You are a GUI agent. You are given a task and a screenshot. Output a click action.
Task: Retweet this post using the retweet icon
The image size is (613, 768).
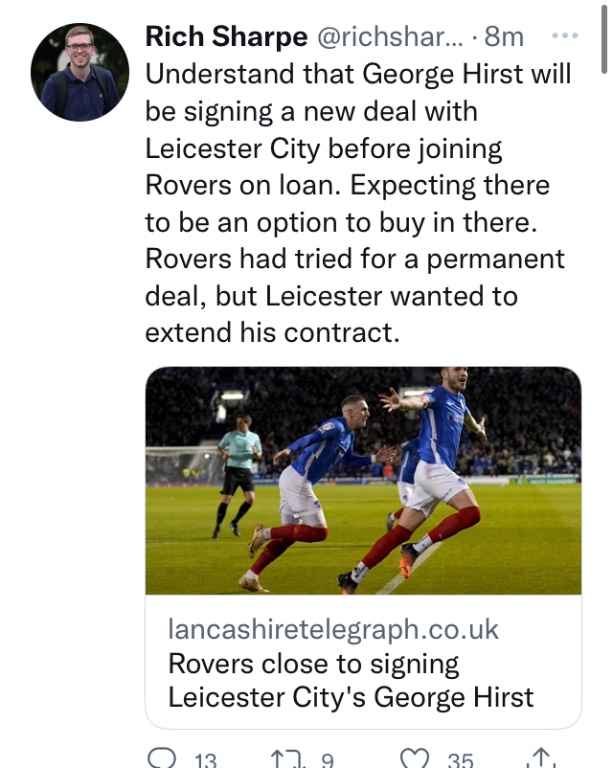pos(286,759)
